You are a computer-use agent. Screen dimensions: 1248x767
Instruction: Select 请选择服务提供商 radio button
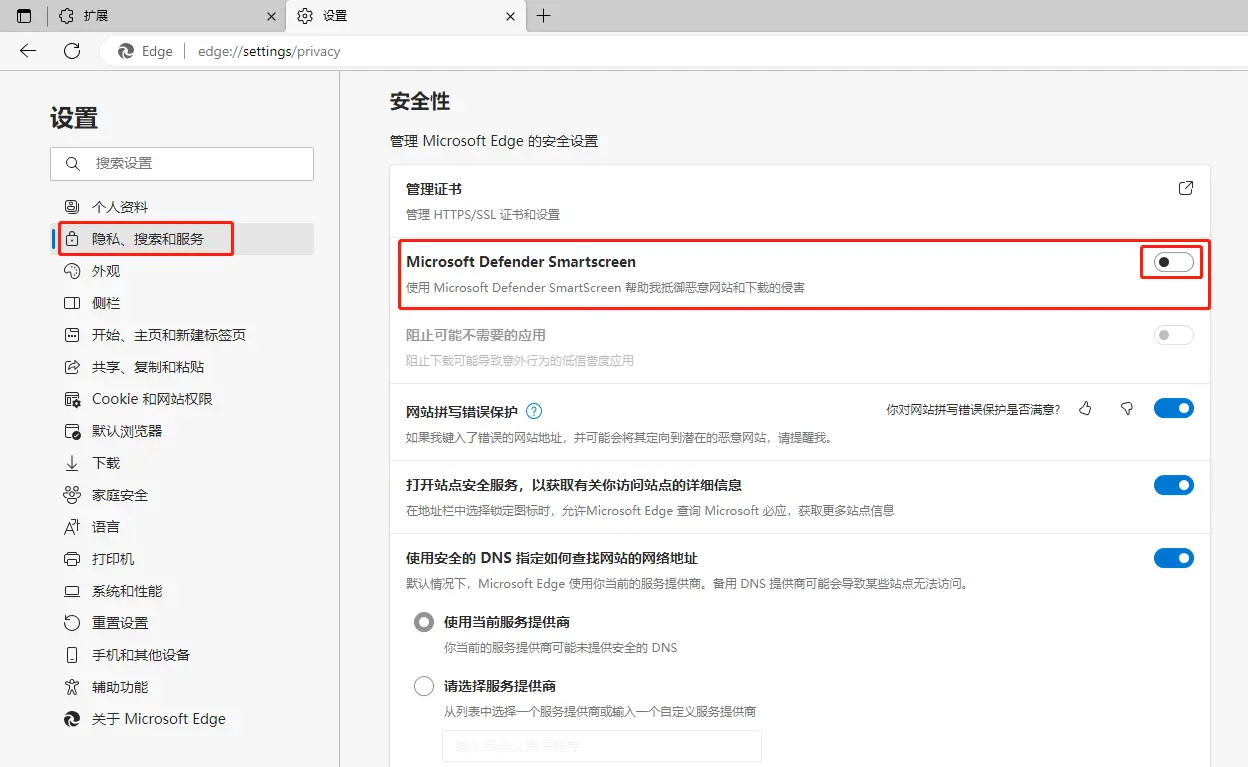tap(424, 686)
